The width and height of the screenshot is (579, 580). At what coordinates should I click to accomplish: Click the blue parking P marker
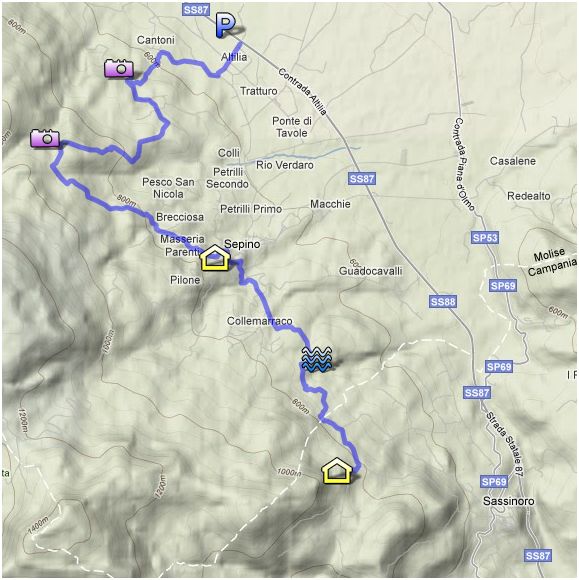[225, 26]
